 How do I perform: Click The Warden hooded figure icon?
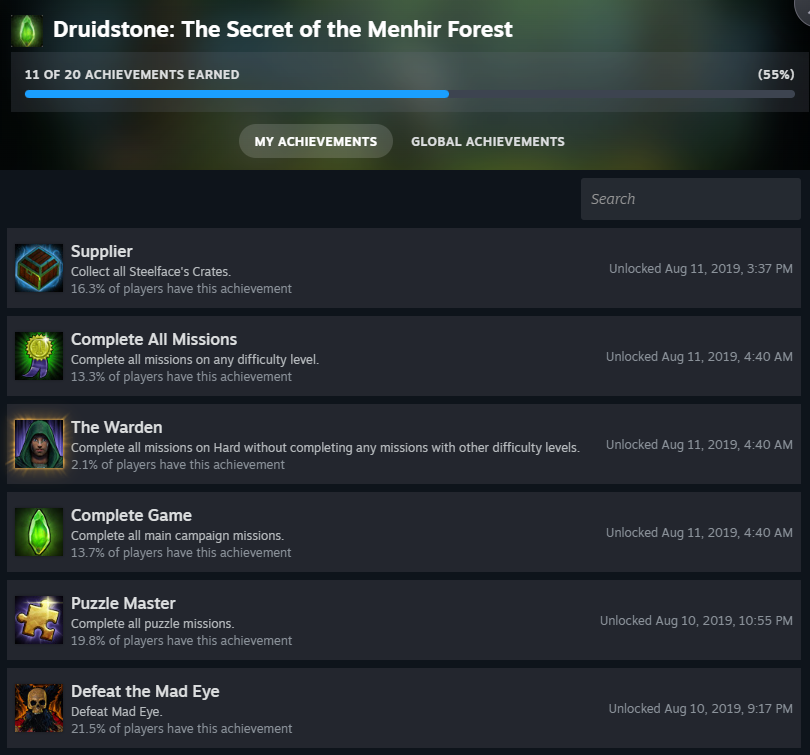click(x=39, y=444)
